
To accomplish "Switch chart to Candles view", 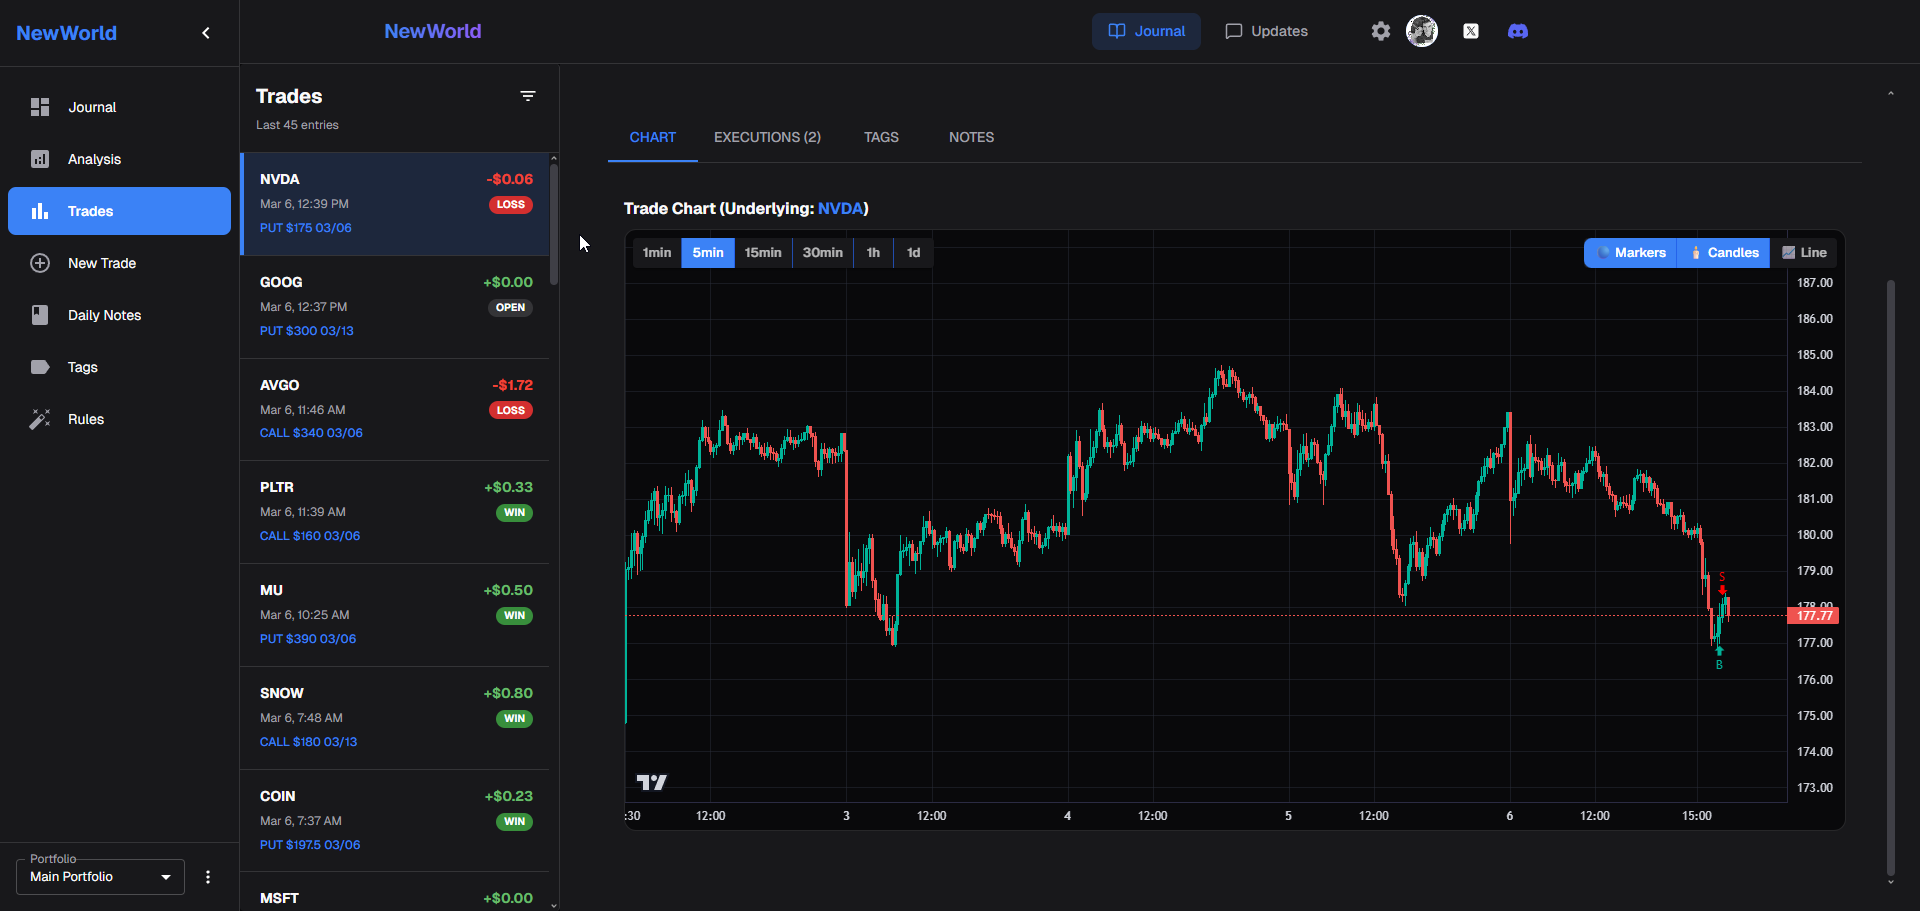I will pos(1724,253).
